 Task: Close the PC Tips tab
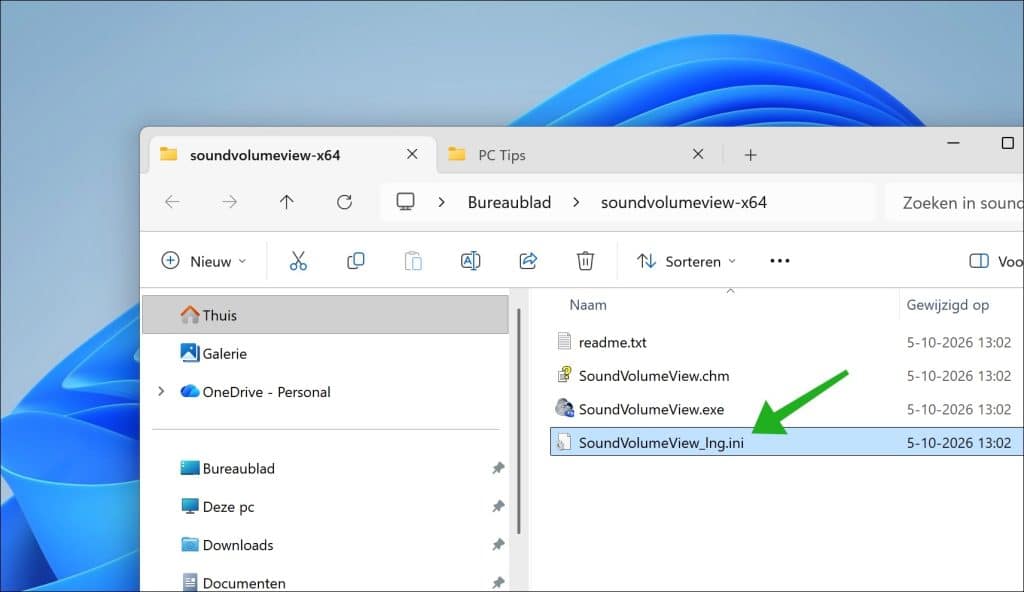click(x=698, y=154)
